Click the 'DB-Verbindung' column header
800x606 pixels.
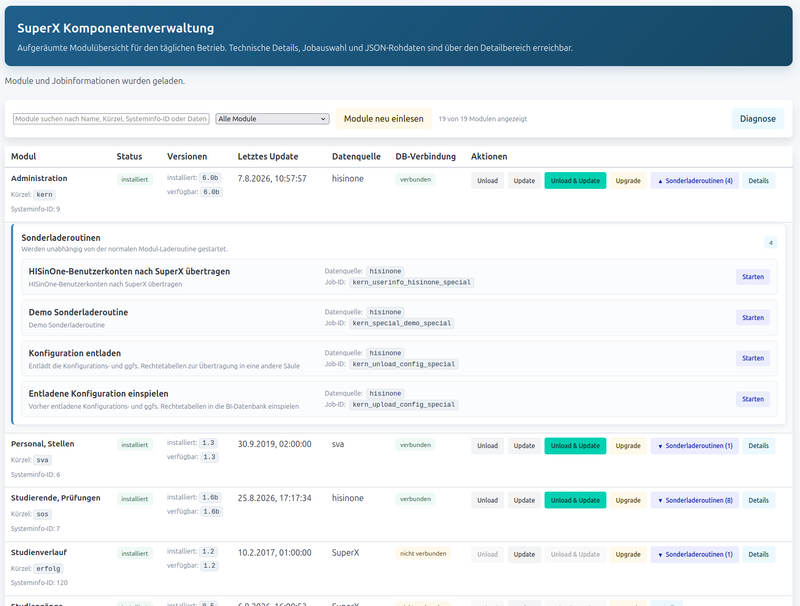426,157
